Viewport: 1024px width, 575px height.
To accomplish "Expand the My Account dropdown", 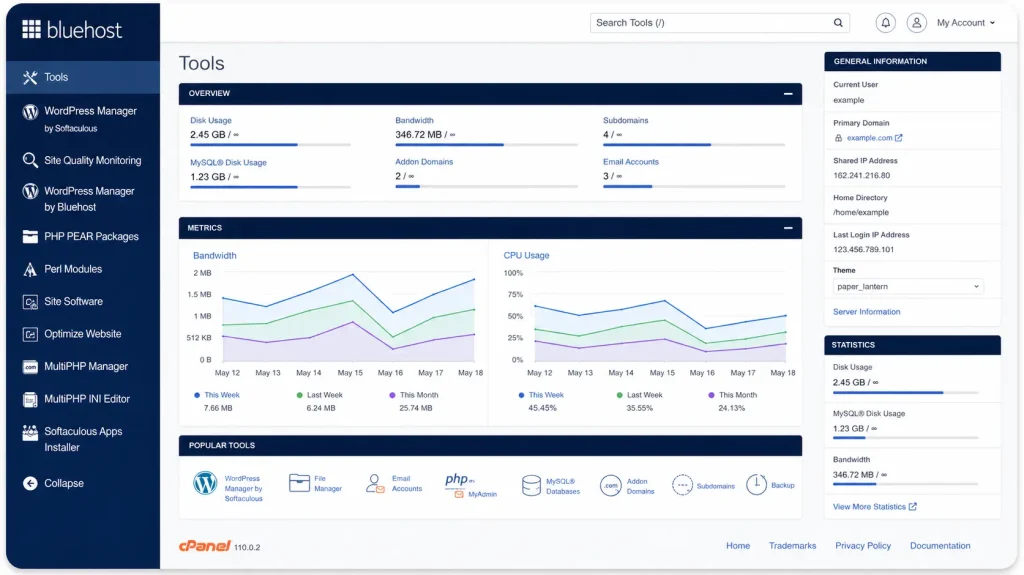I will [966, 23].
